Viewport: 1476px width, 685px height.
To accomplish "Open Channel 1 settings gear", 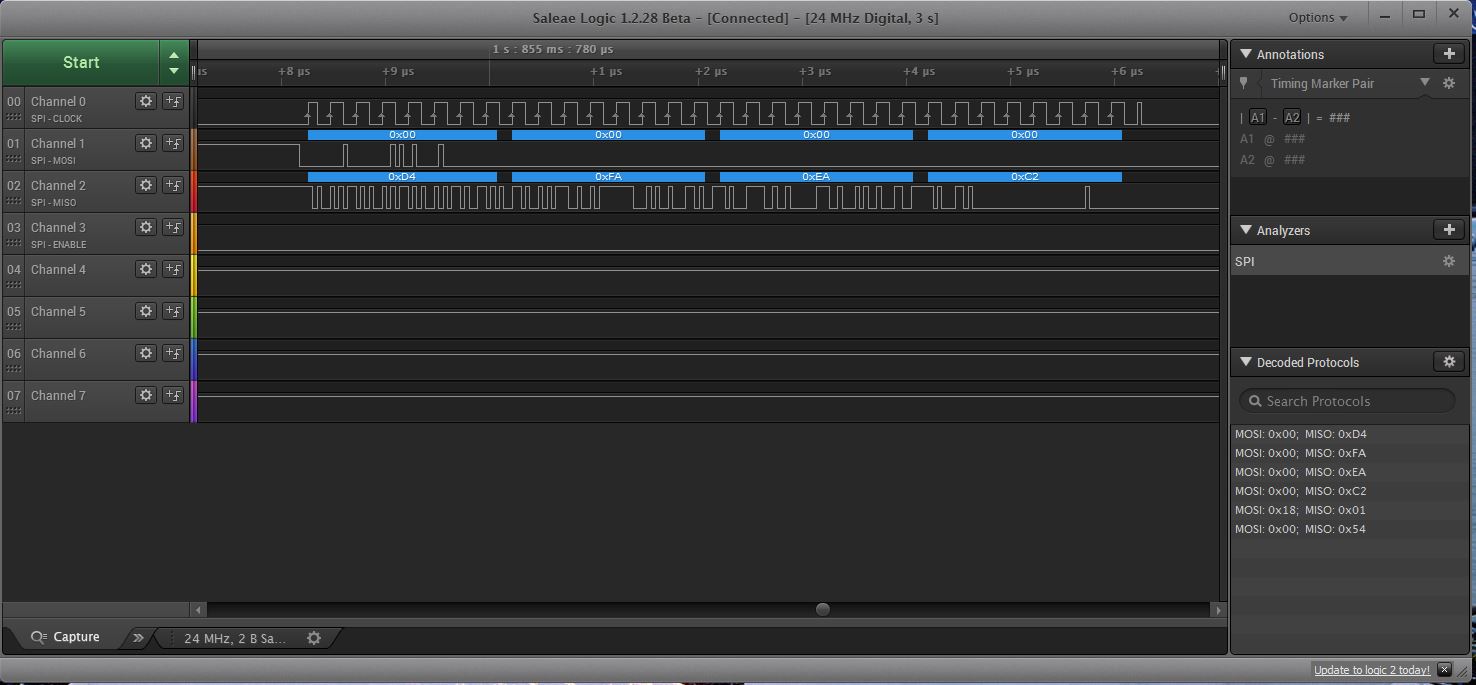I will [x=146, y=143].
